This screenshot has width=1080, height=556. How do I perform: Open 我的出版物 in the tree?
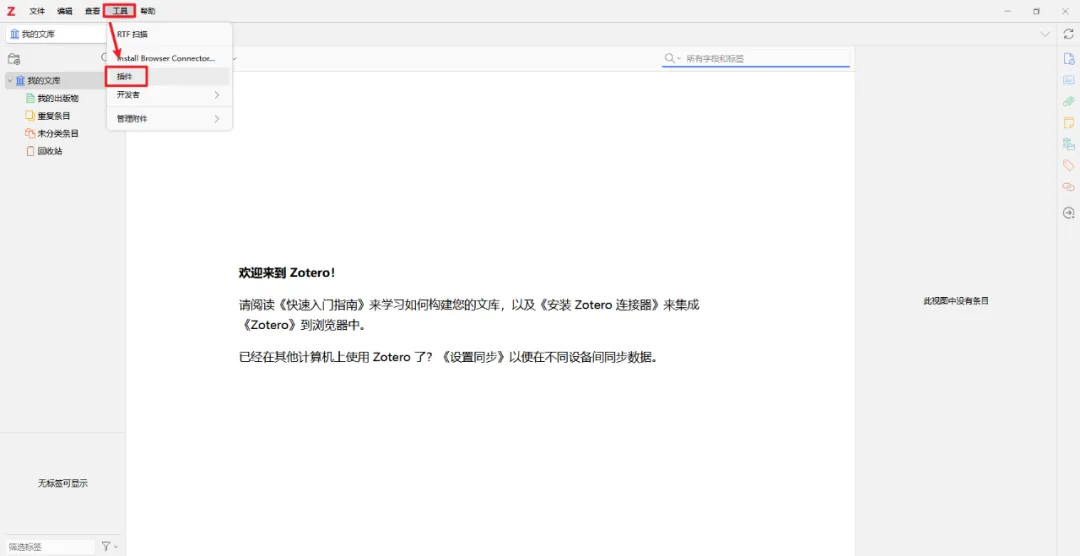[58, 99]
